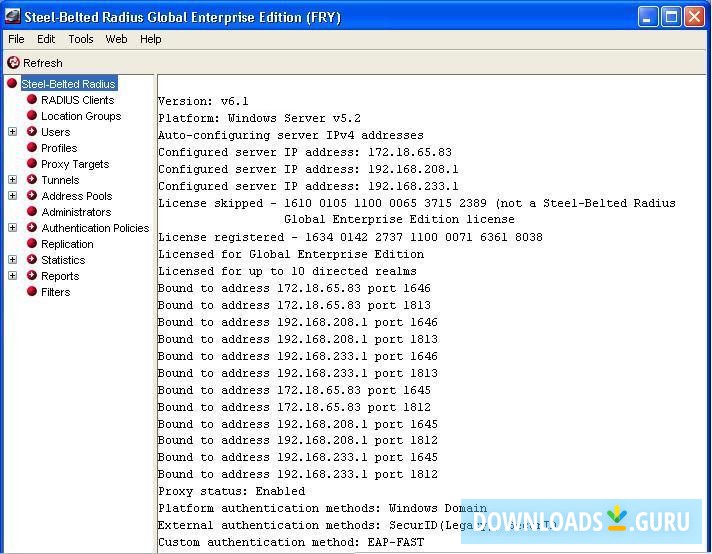Select Filters in the tree
This screenshot has width=712, height=554.
point(55,292)
